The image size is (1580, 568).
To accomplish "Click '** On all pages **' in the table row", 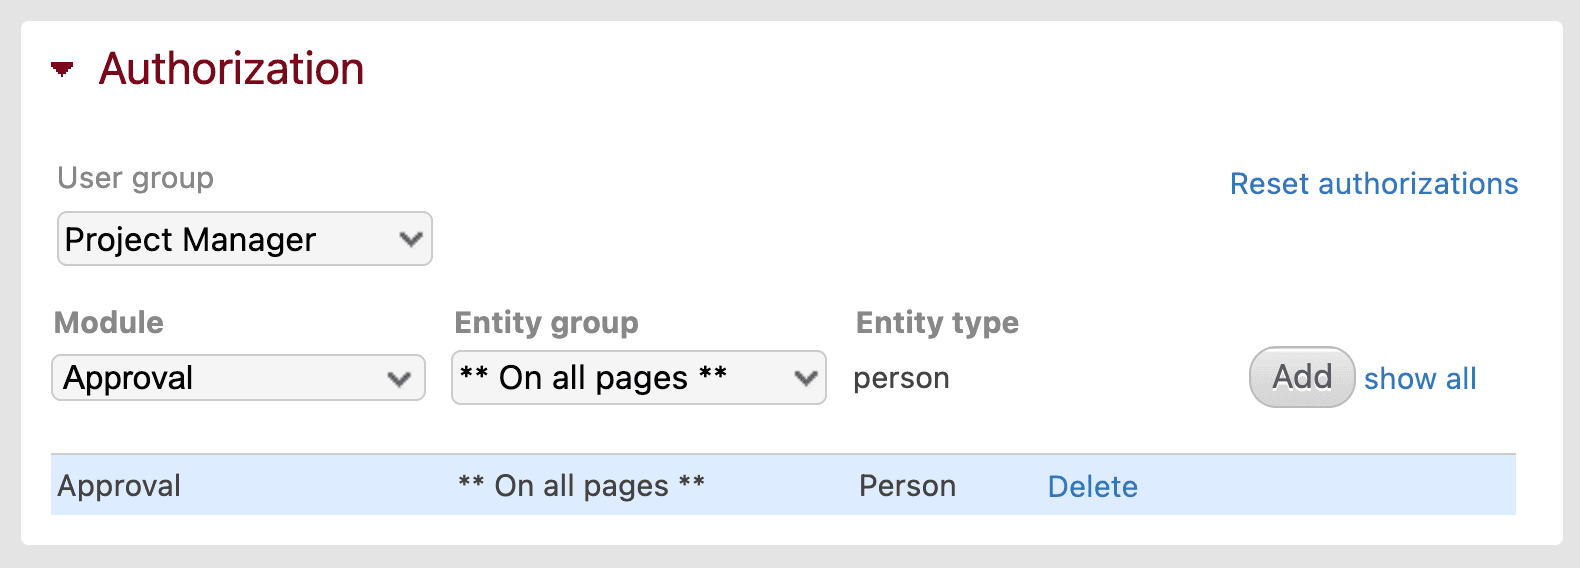I will click(581, 486).
